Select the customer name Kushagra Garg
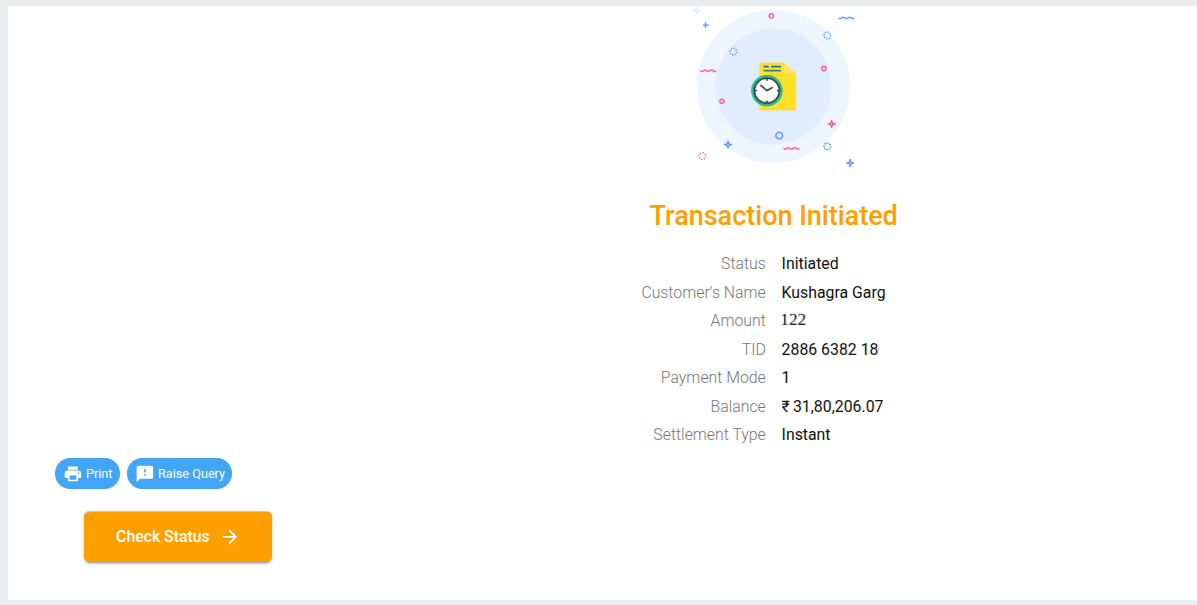This screenshot has height=605, width=1197. click(x=833, y=293)
